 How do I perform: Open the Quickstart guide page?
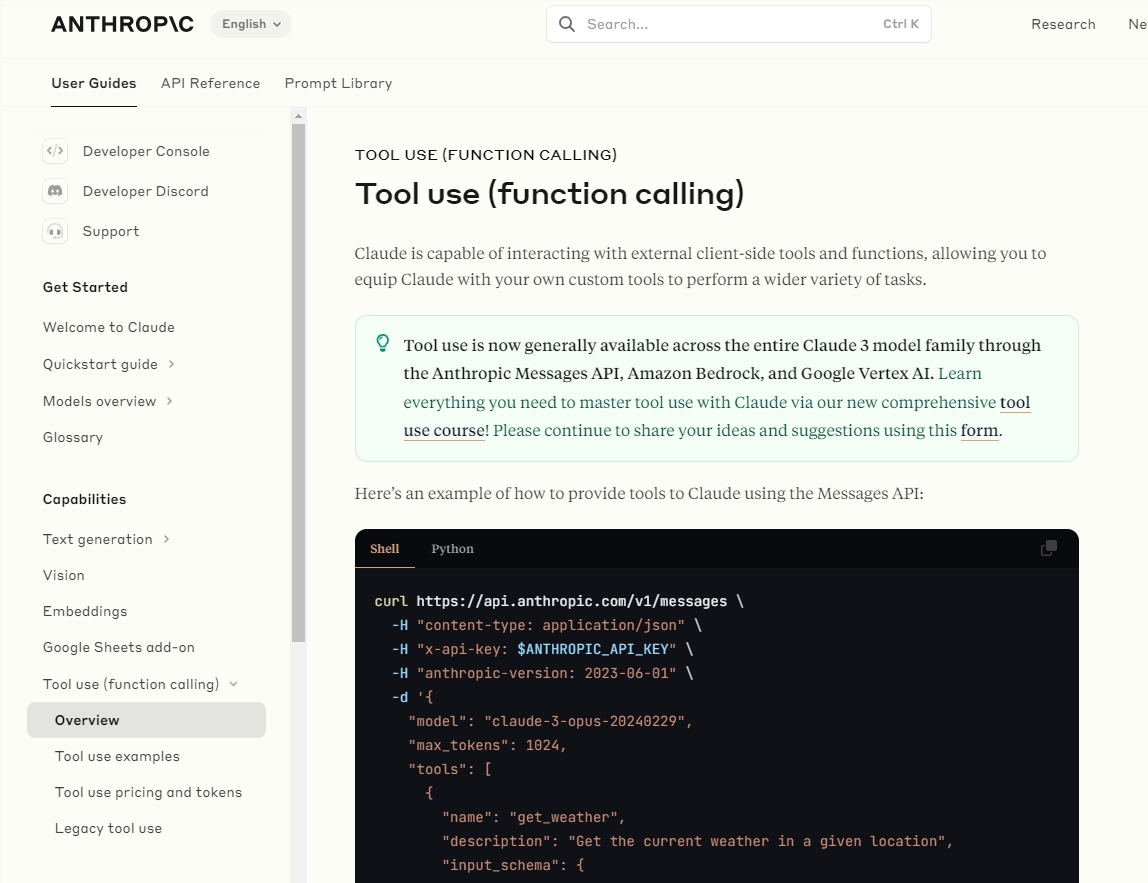pyautogui.click(x=100, y=364)
